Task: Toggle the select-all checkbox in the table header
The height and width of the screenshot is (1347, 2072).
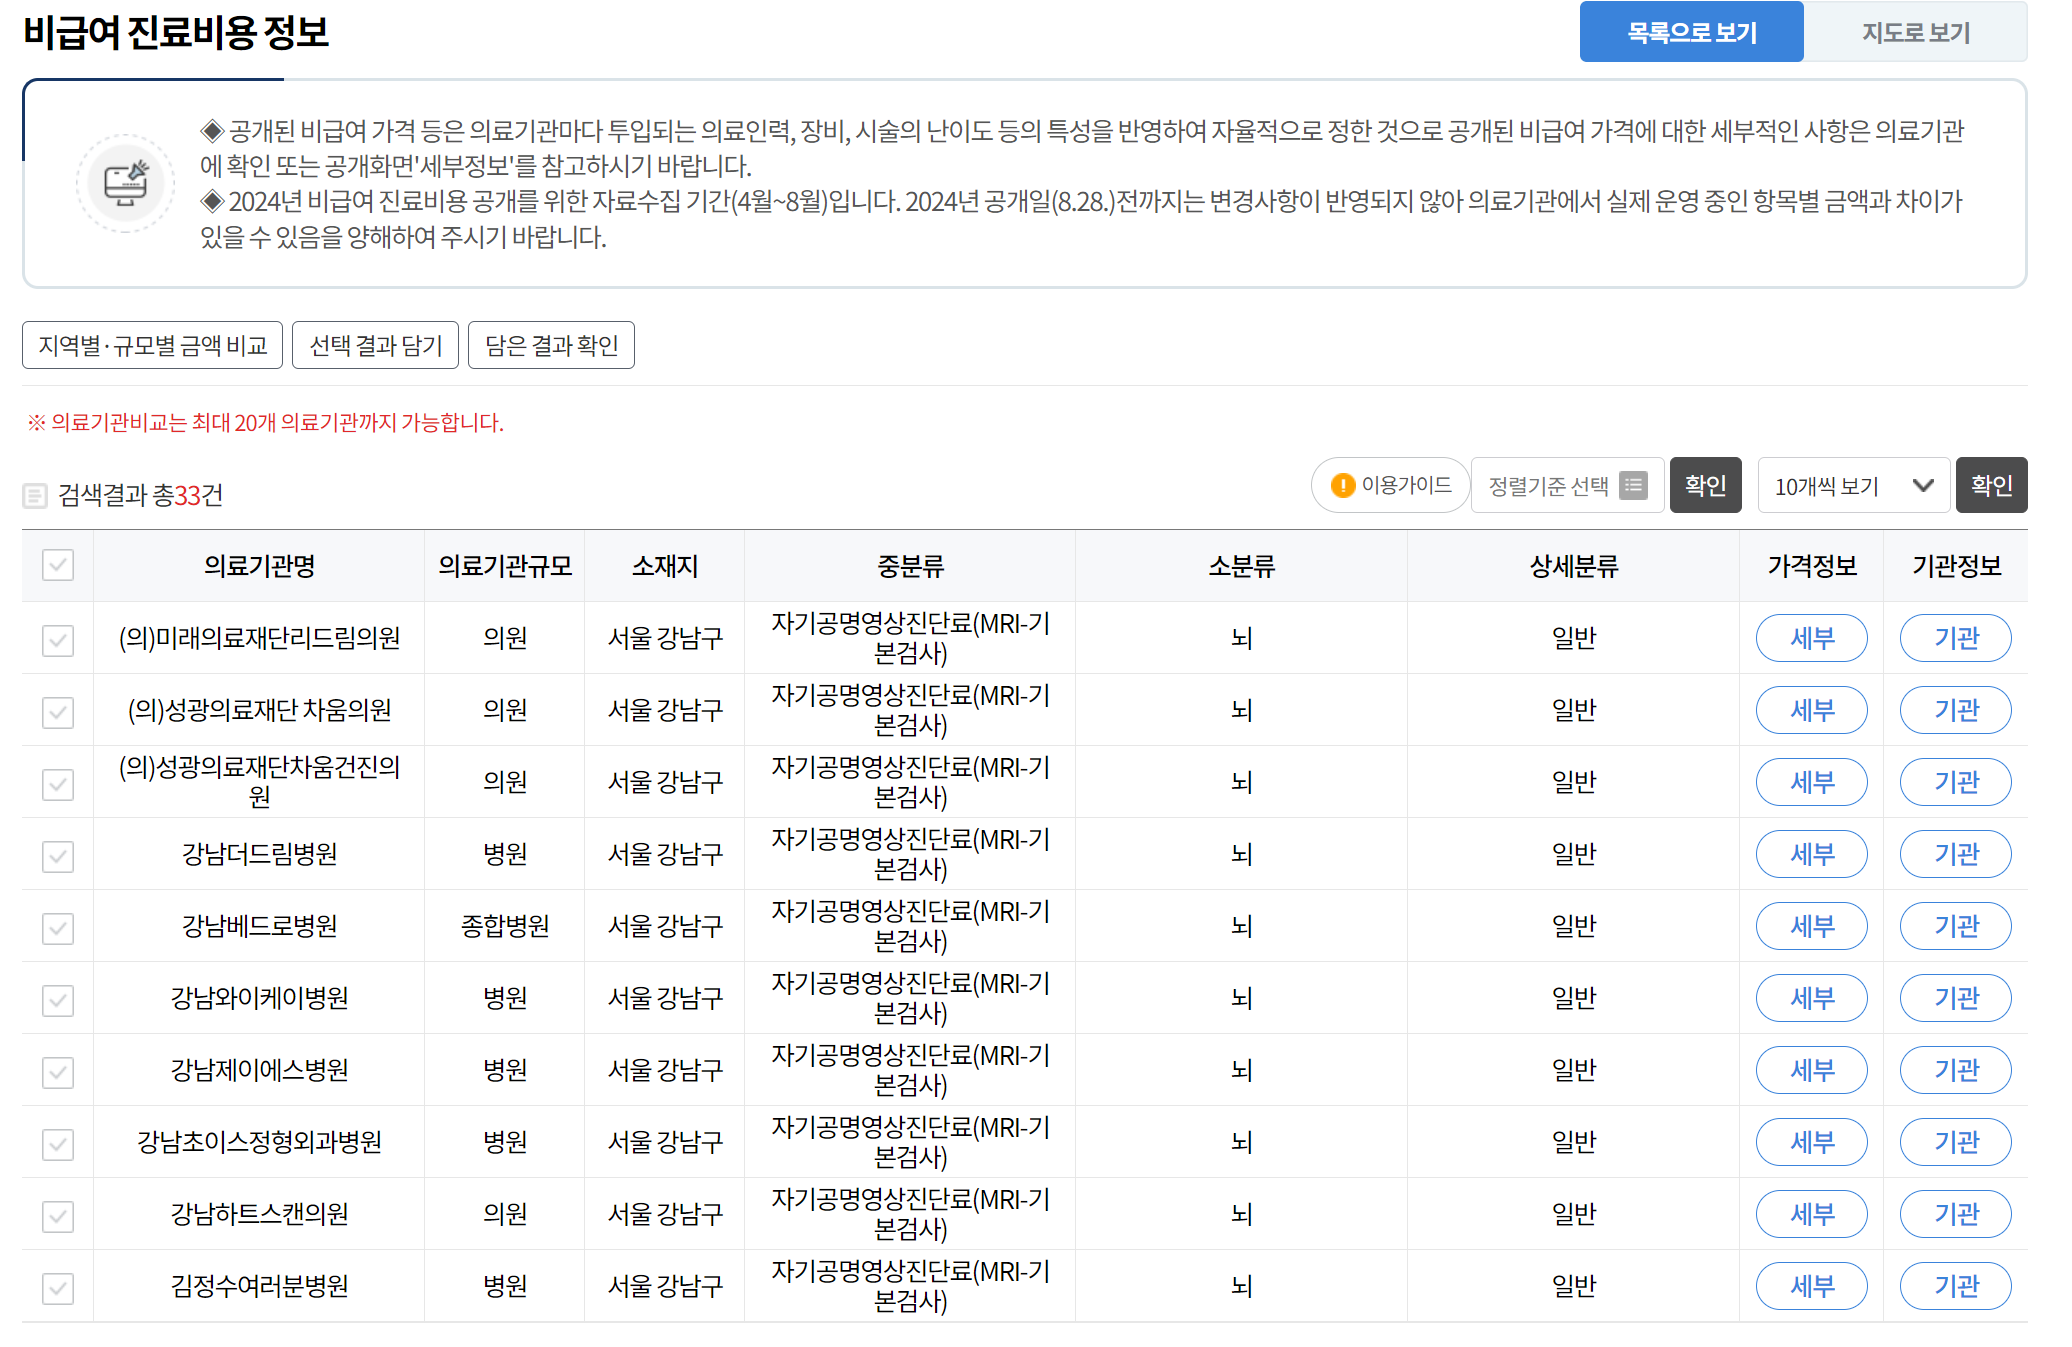Action: [57, 566]
